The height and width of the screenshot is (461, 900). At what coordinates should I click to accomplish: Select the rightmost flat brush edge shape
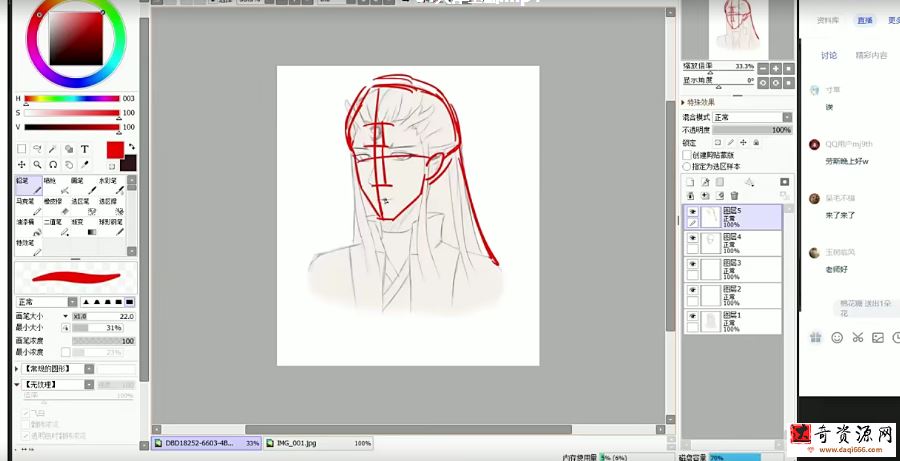click(130, 302)
